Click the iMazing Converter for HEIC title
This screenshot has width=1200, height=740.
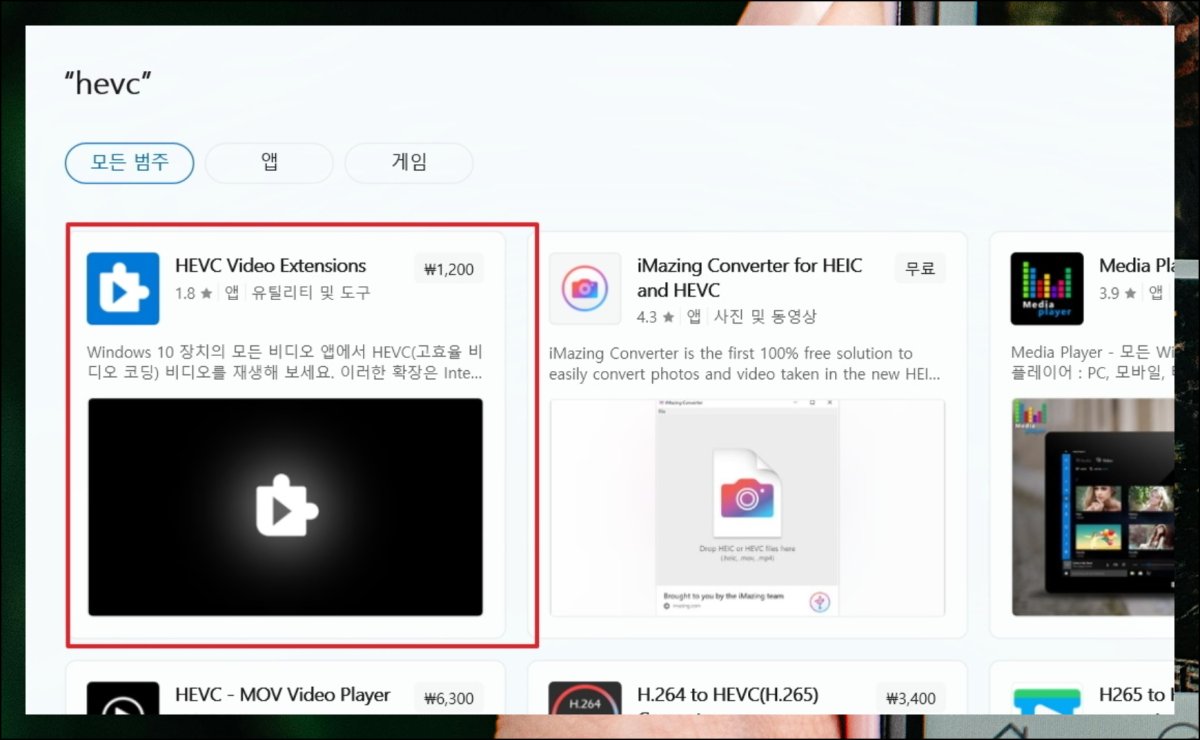coord(749,278)
